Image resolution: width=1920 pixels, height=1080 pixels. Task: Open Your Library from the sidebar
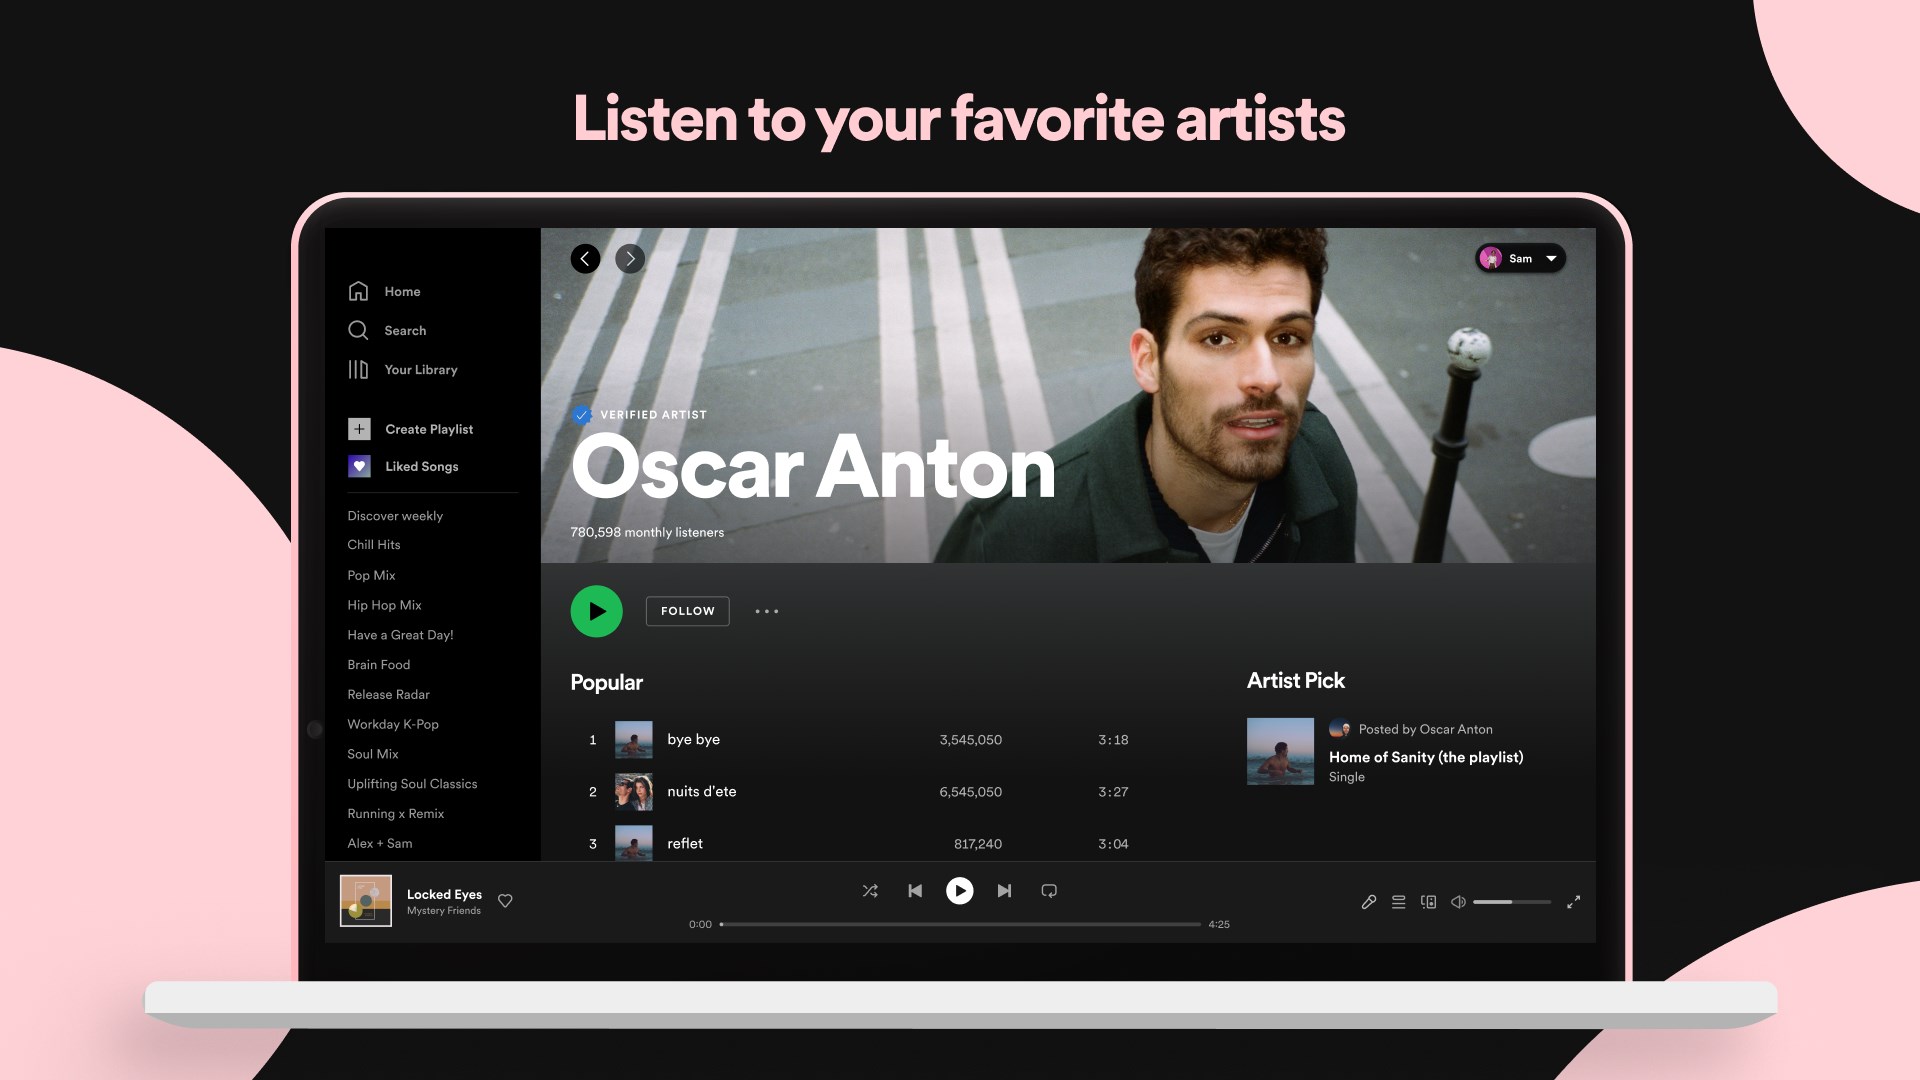click(x=359, y=369)
